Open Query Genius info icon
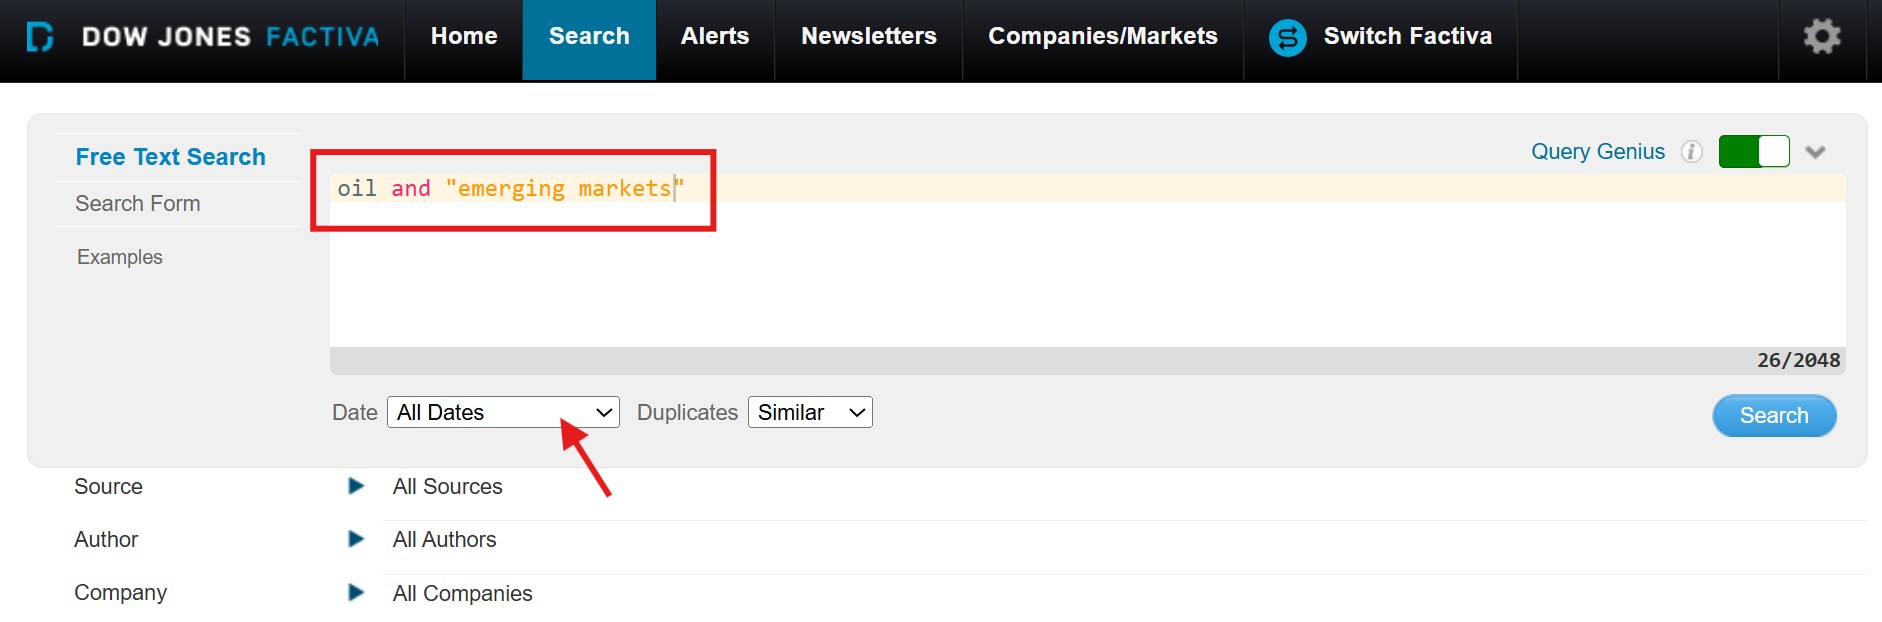The width and height of the screenshot is (1882, 622). (x=1691, y=152)
